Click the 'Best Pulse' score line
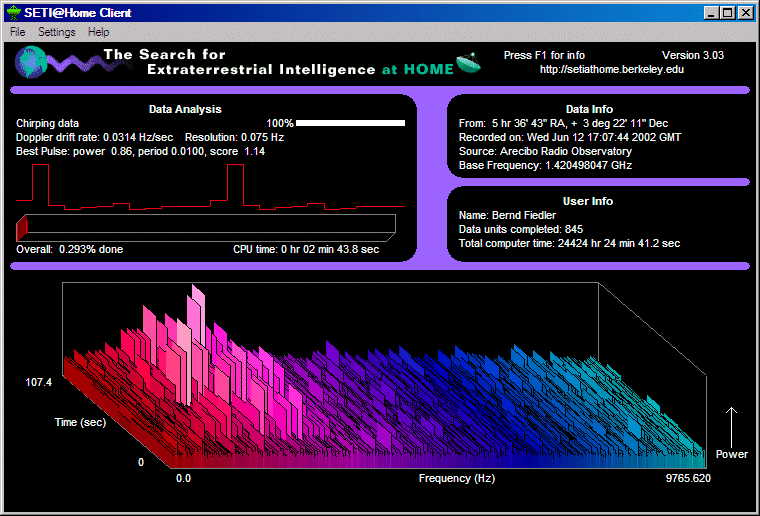 tap(141, 151)
